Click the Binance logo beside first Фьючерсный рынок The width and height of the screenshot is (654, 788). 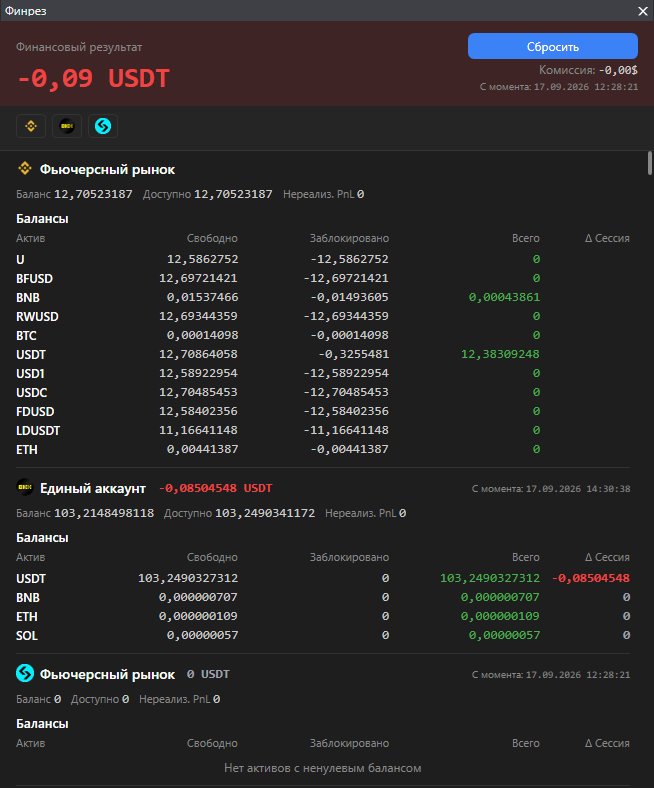pyautogui.click(x=25, y=168)
